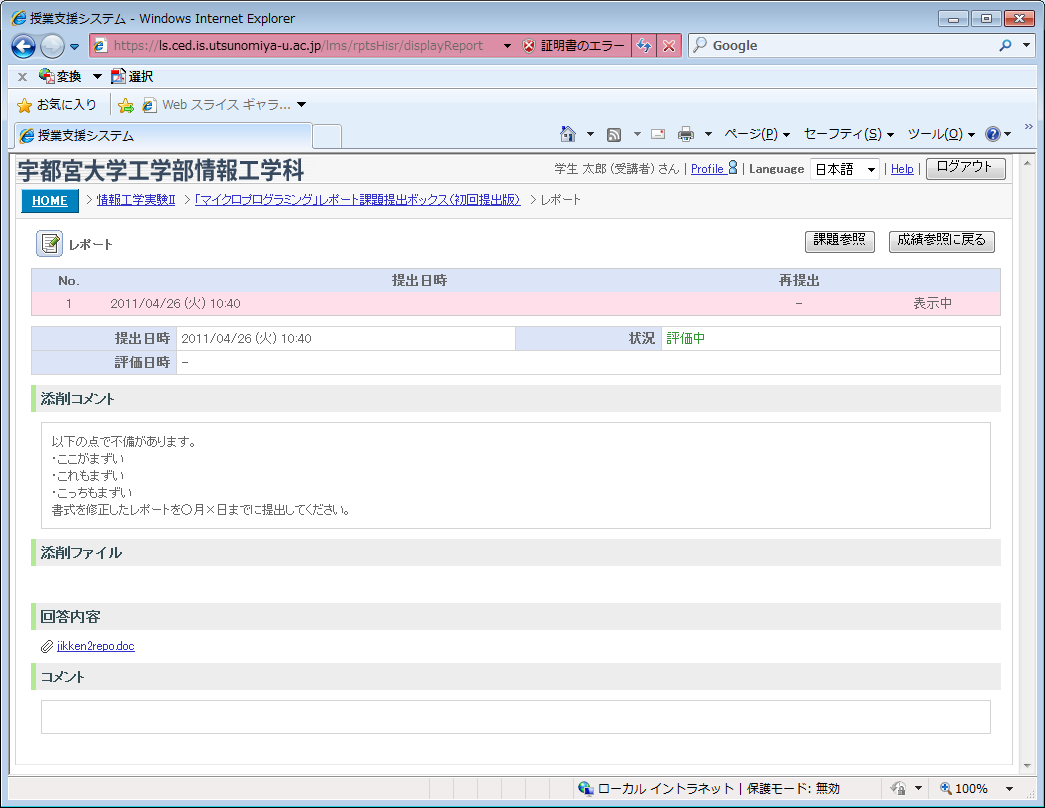Open the Language dropdown showing 日本語
Viewport: 1045px width, 808px height.
pos(844,169)
